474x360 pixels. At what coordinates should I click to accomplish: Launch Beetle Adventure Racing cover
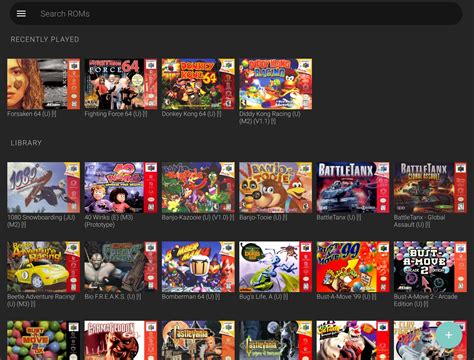[x=43, y=267]
